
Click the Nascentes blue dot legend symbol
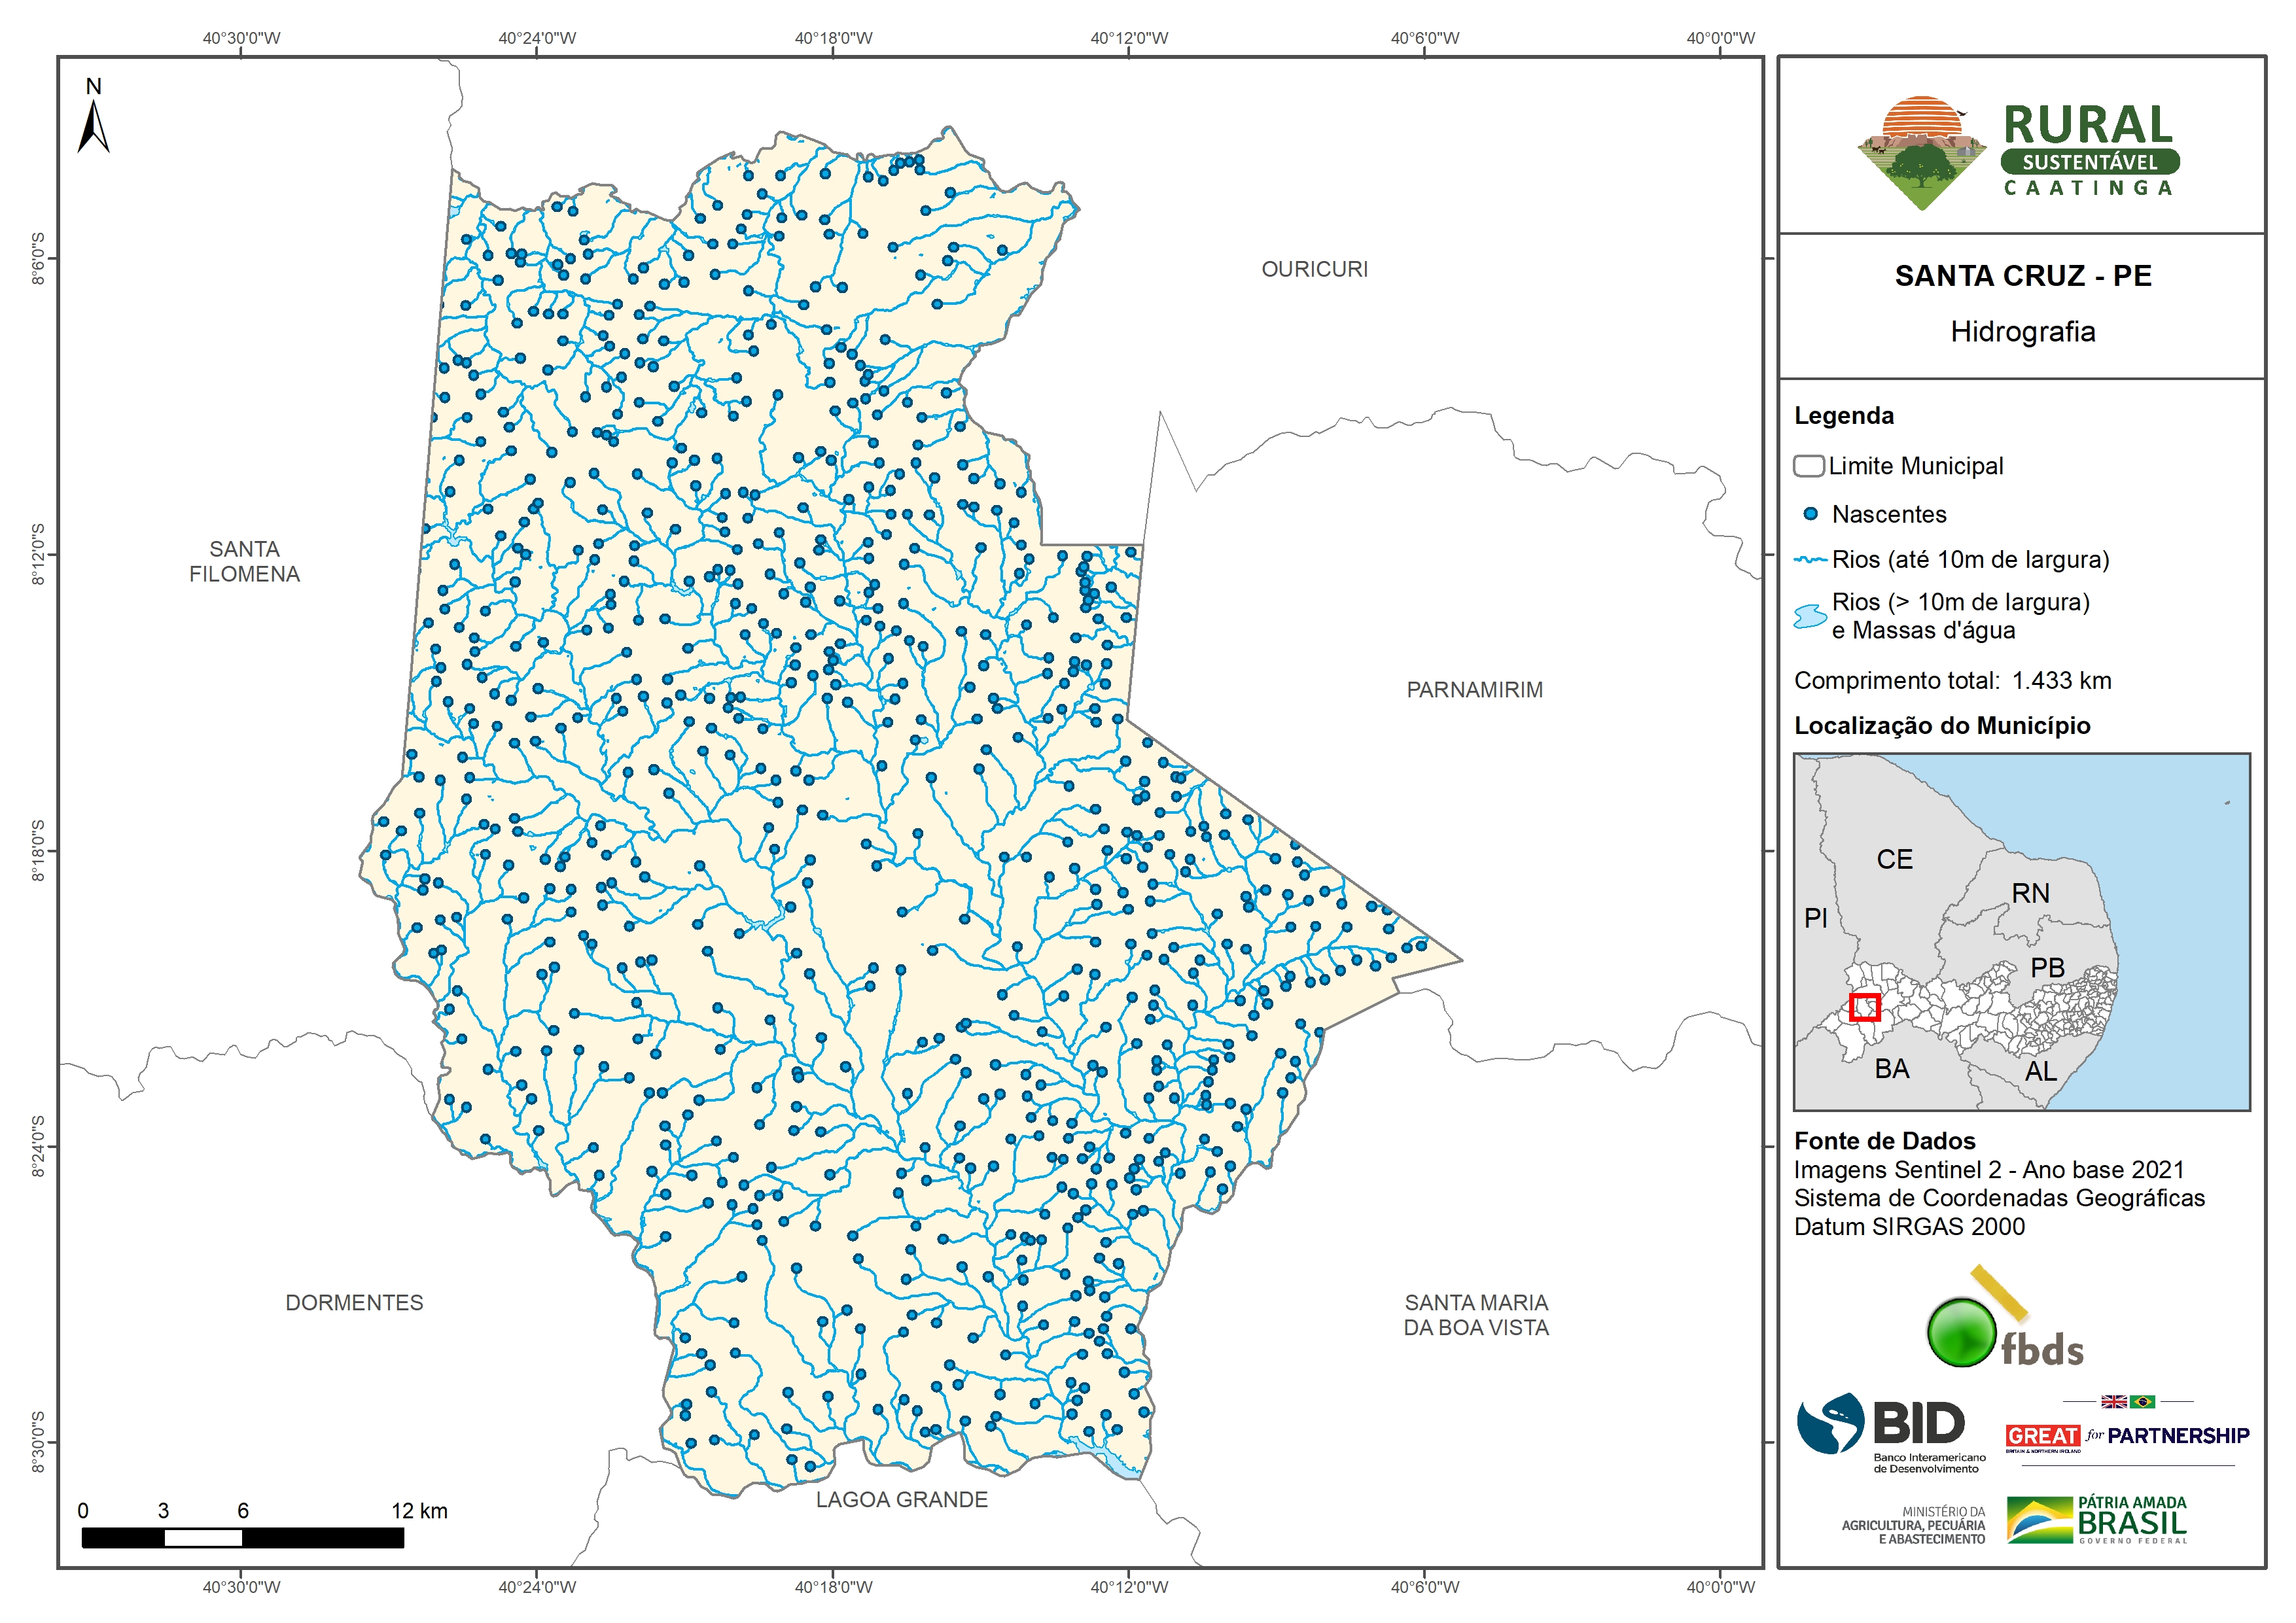click(1810, 514)
